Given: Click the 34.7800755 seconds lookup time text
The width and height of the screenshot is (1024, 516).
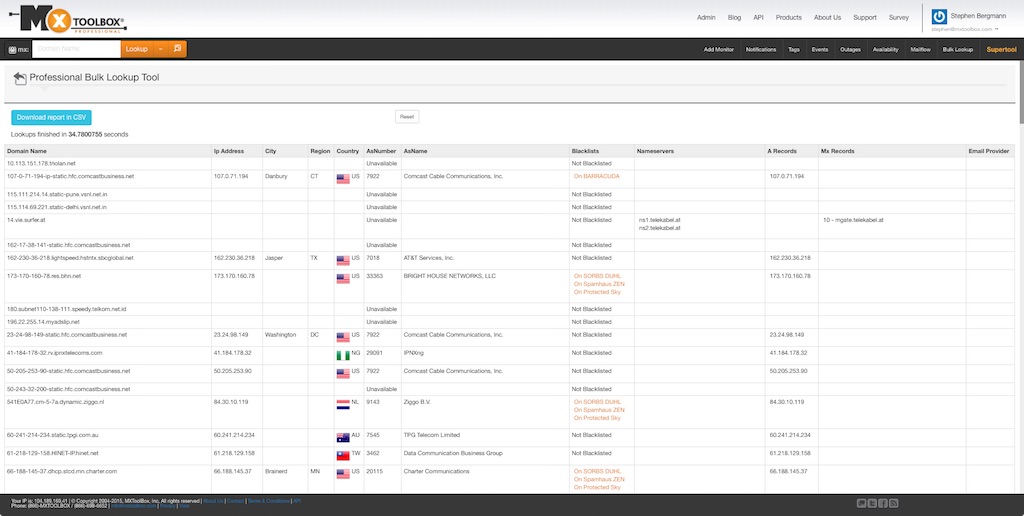Looking at the screenshot, I should (98, 135).
